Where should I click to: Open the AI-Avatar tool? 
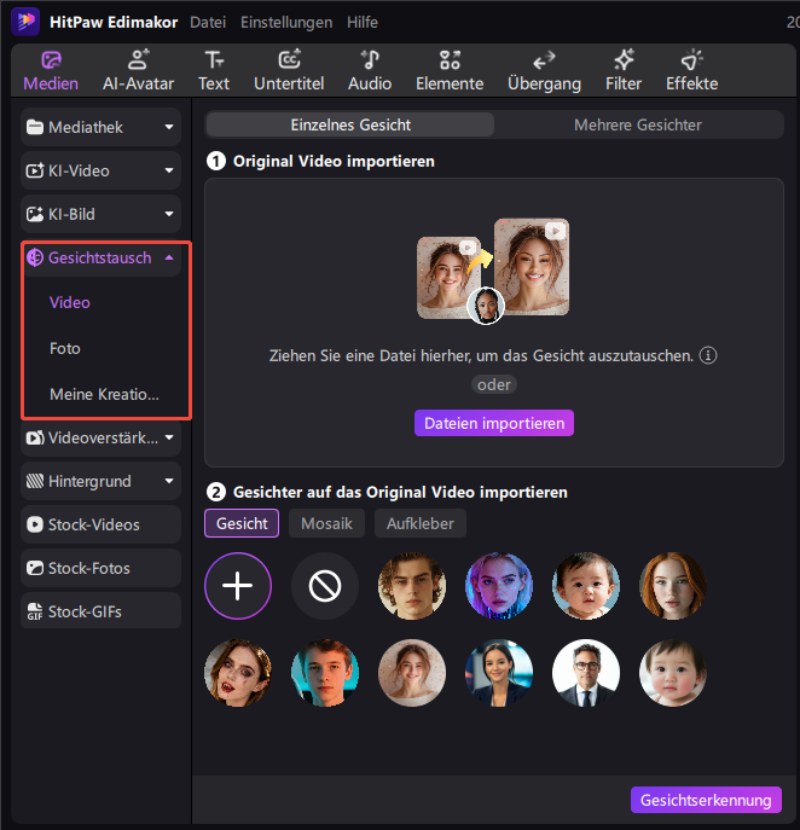click(x=138, y=70)
